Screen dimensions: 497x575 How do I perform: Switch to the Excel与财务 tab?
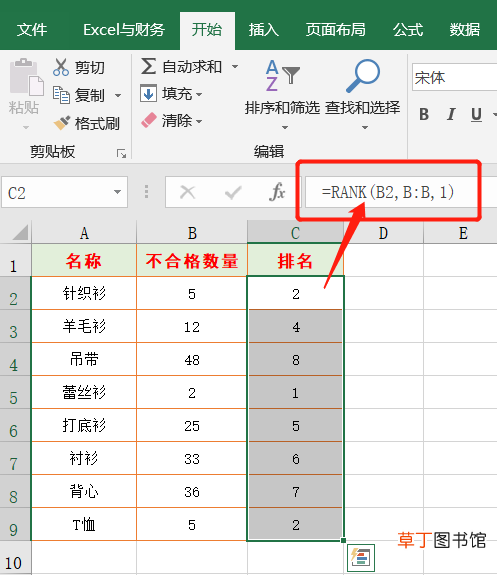pyautogui.click(x=124, y=30)
